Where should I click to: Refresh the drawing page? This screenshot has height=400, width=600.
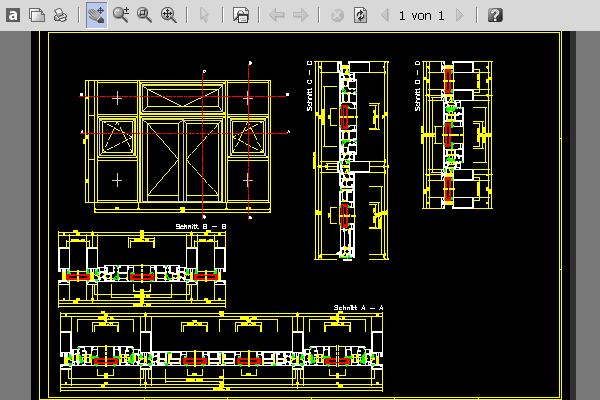tap(360, 15)
